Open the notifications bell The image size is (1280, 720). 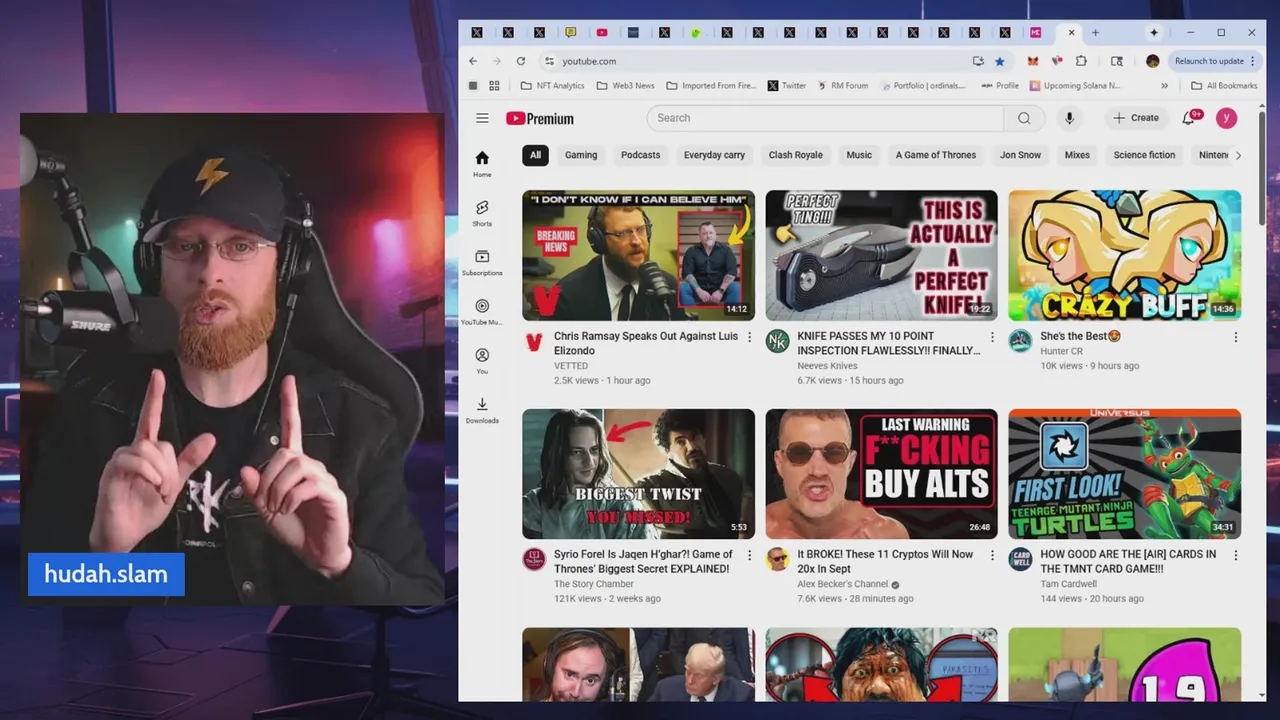tap(1189, 118)
